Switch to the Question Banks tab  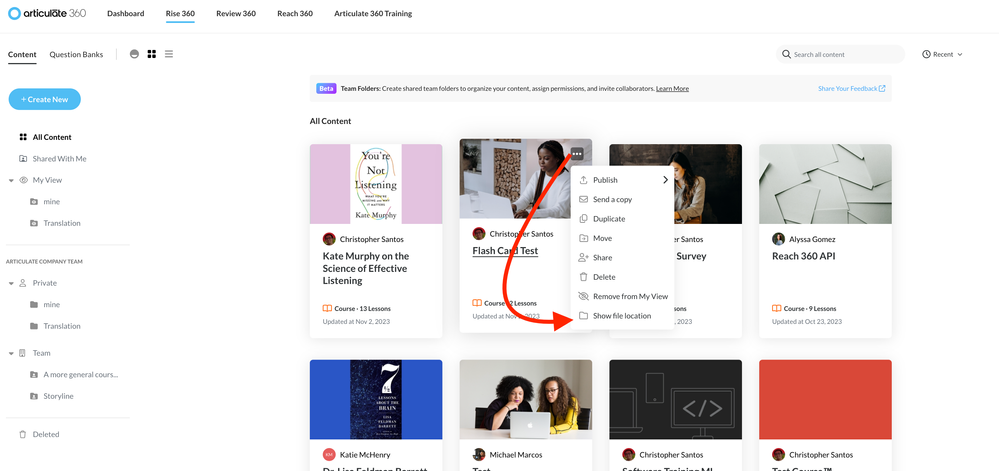click(76, 54)
